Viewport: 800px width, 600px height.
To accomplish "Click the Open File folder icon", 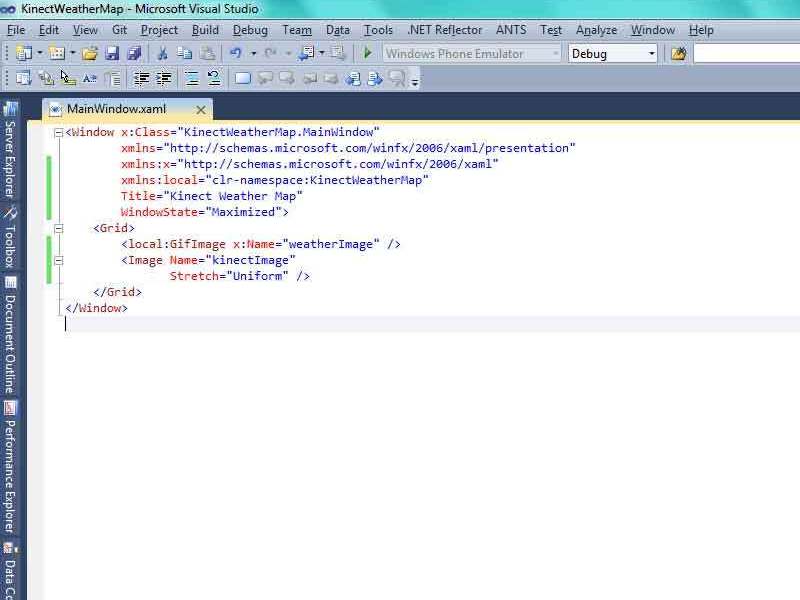I will point(90,53).
